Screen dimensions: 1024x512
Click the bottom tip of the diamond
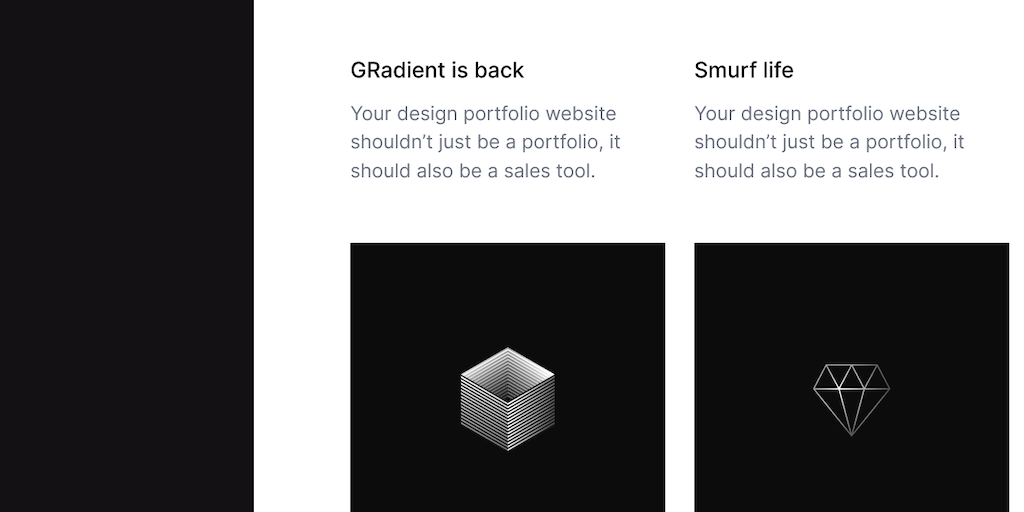(x=851, y=431)
